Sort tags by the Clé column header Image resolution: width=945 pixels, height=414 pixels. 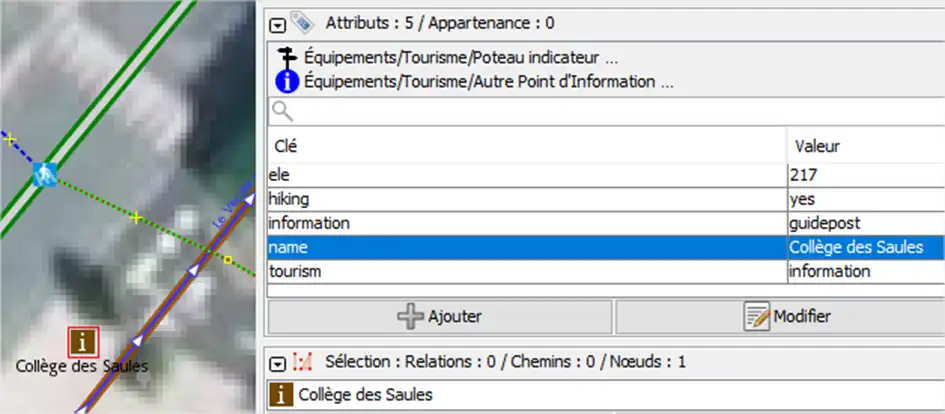(x=526, y=146)
